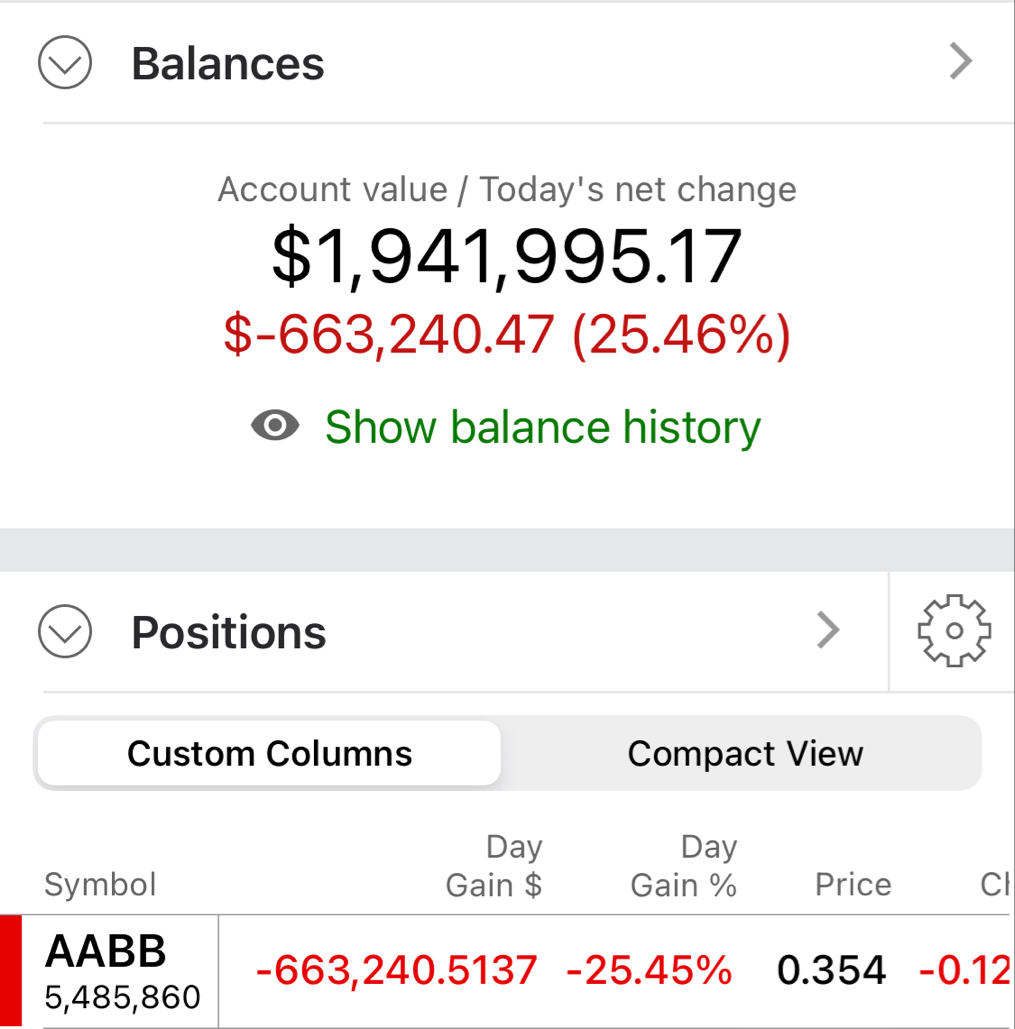Select the AABB price value 0.354
This screenshot has width=1015, height=1029.
tap(831, 970)
